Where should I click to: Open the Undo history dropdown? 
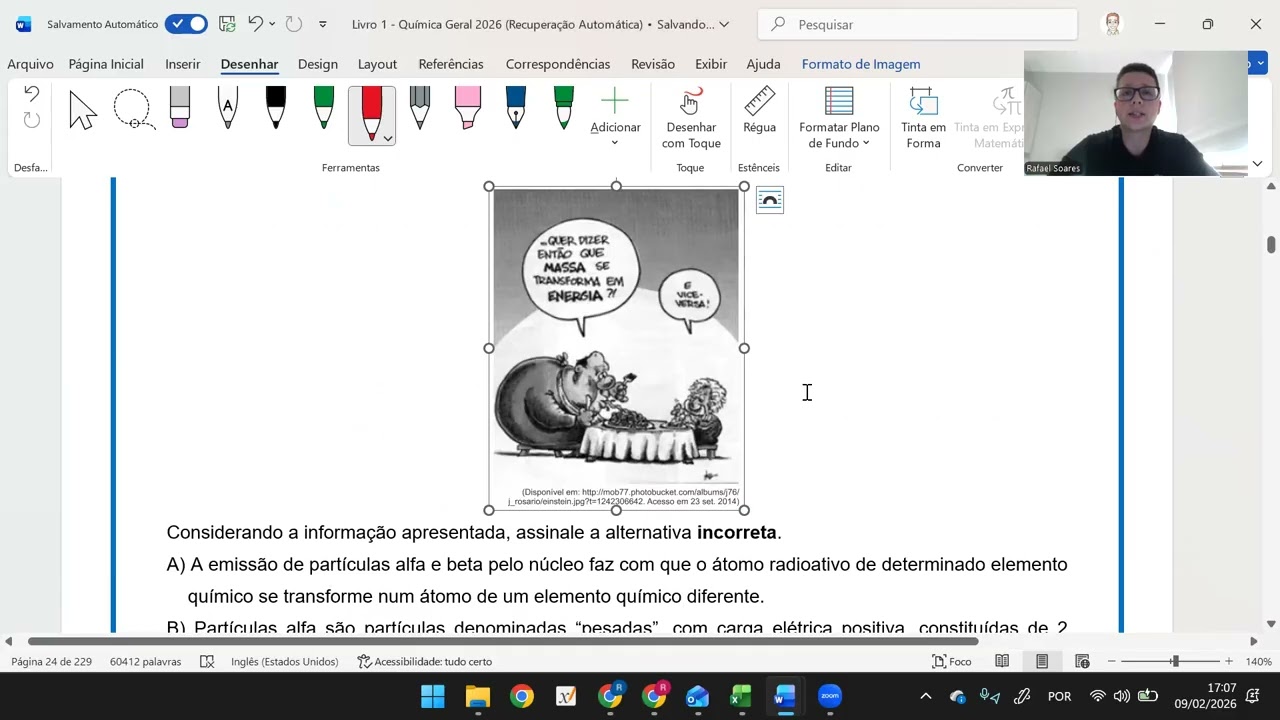click(x=272, y=24)
